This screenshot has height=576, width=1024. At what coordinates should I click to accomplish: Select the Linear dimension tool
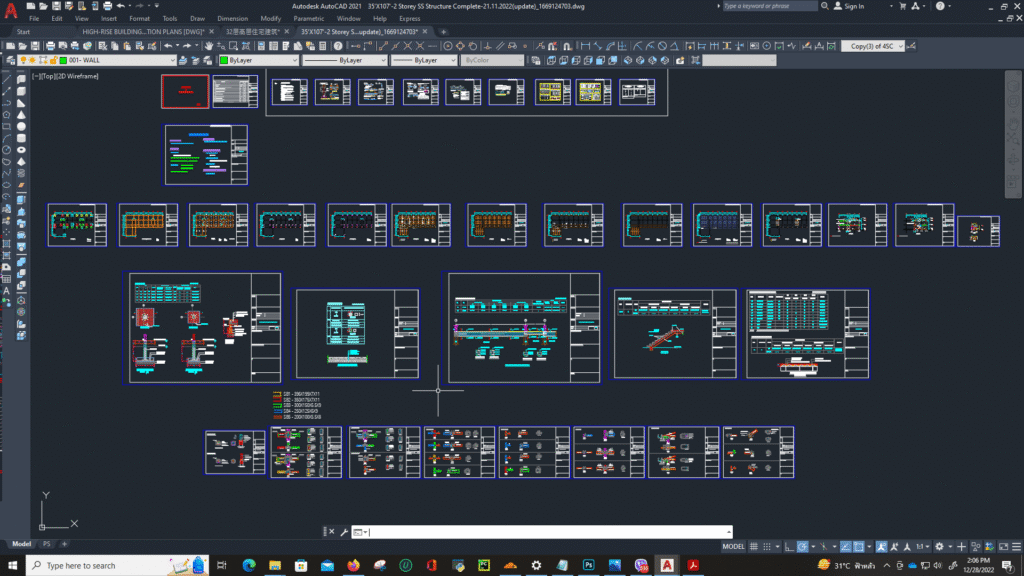[x=585, y=46]
